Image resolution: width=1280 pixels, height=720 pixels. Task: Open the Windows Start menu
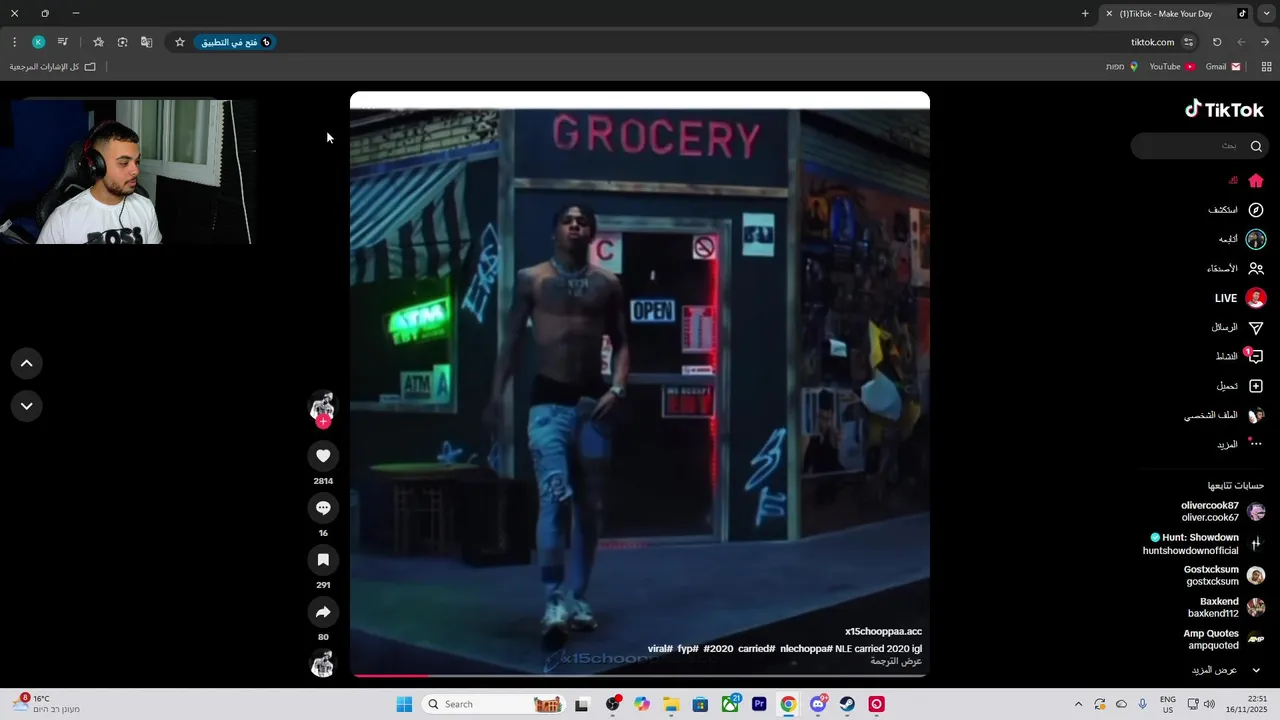[404, 704]
